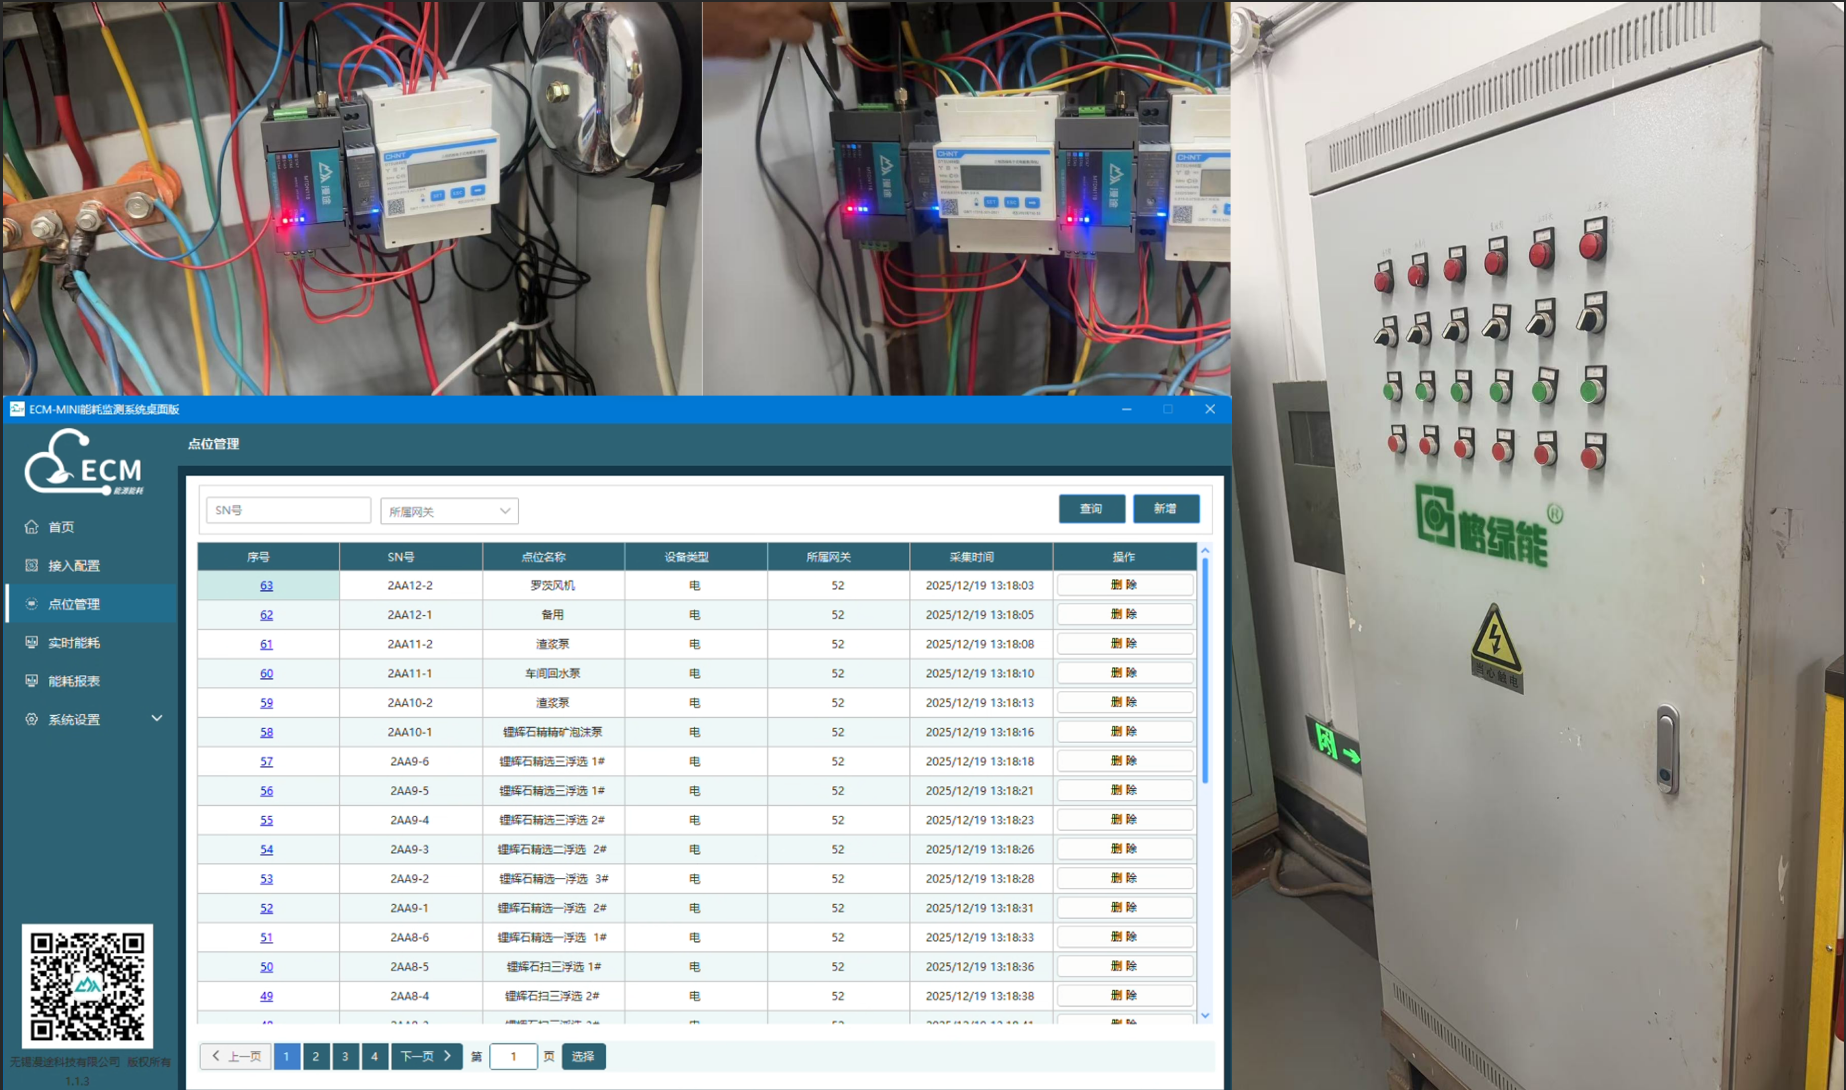Viewport: 1846px width, 1090px height.
Task: Click the ECM logo in the sidebar
Action: coord(84,463)
